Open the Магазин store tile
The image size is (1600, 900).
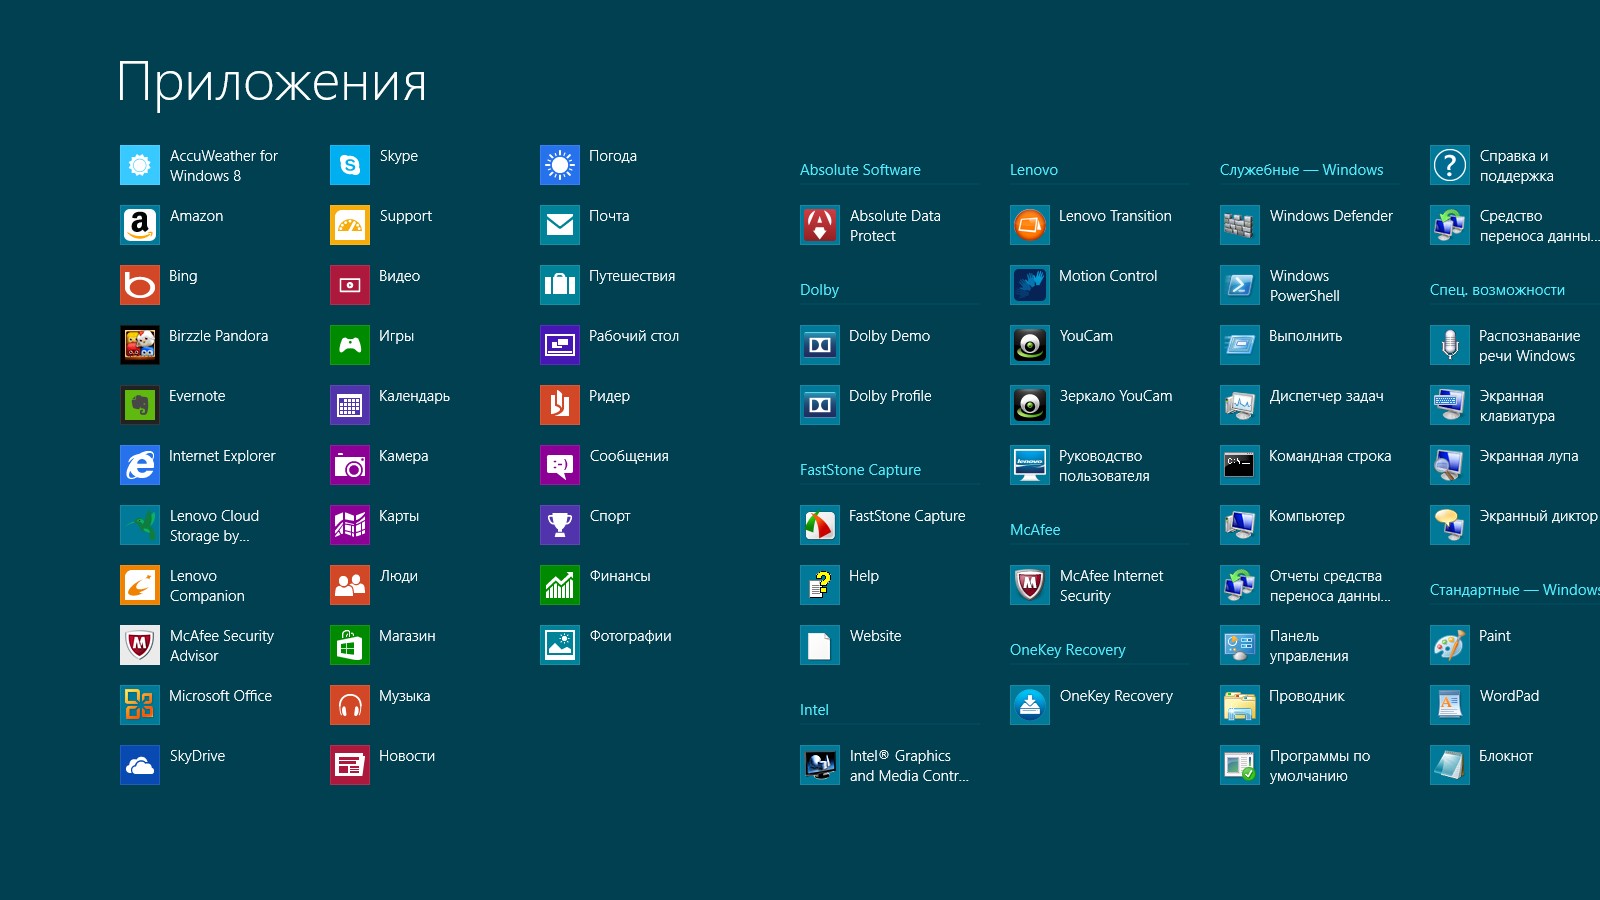coord(349,645)
